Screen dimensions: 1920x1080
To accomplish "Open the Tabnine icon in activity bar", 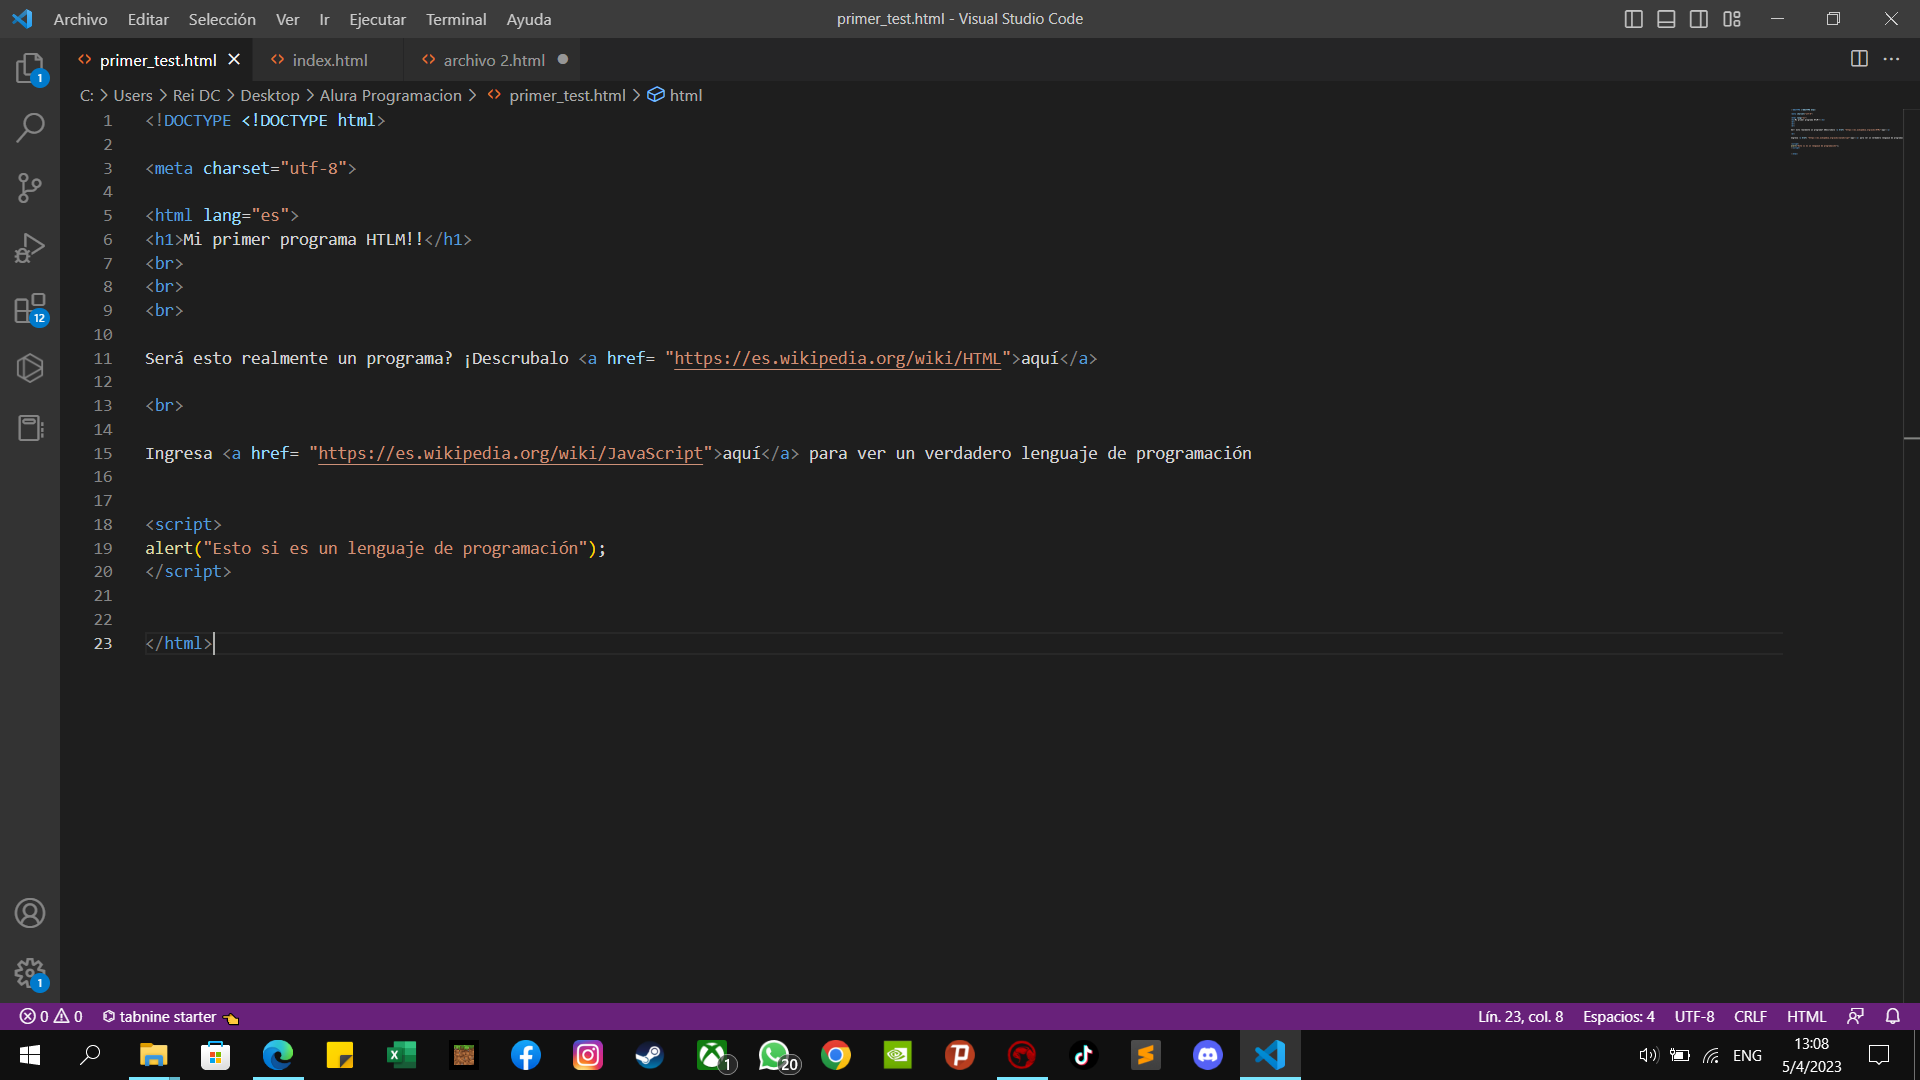I will pyautogui.click(x=30, y=368).
